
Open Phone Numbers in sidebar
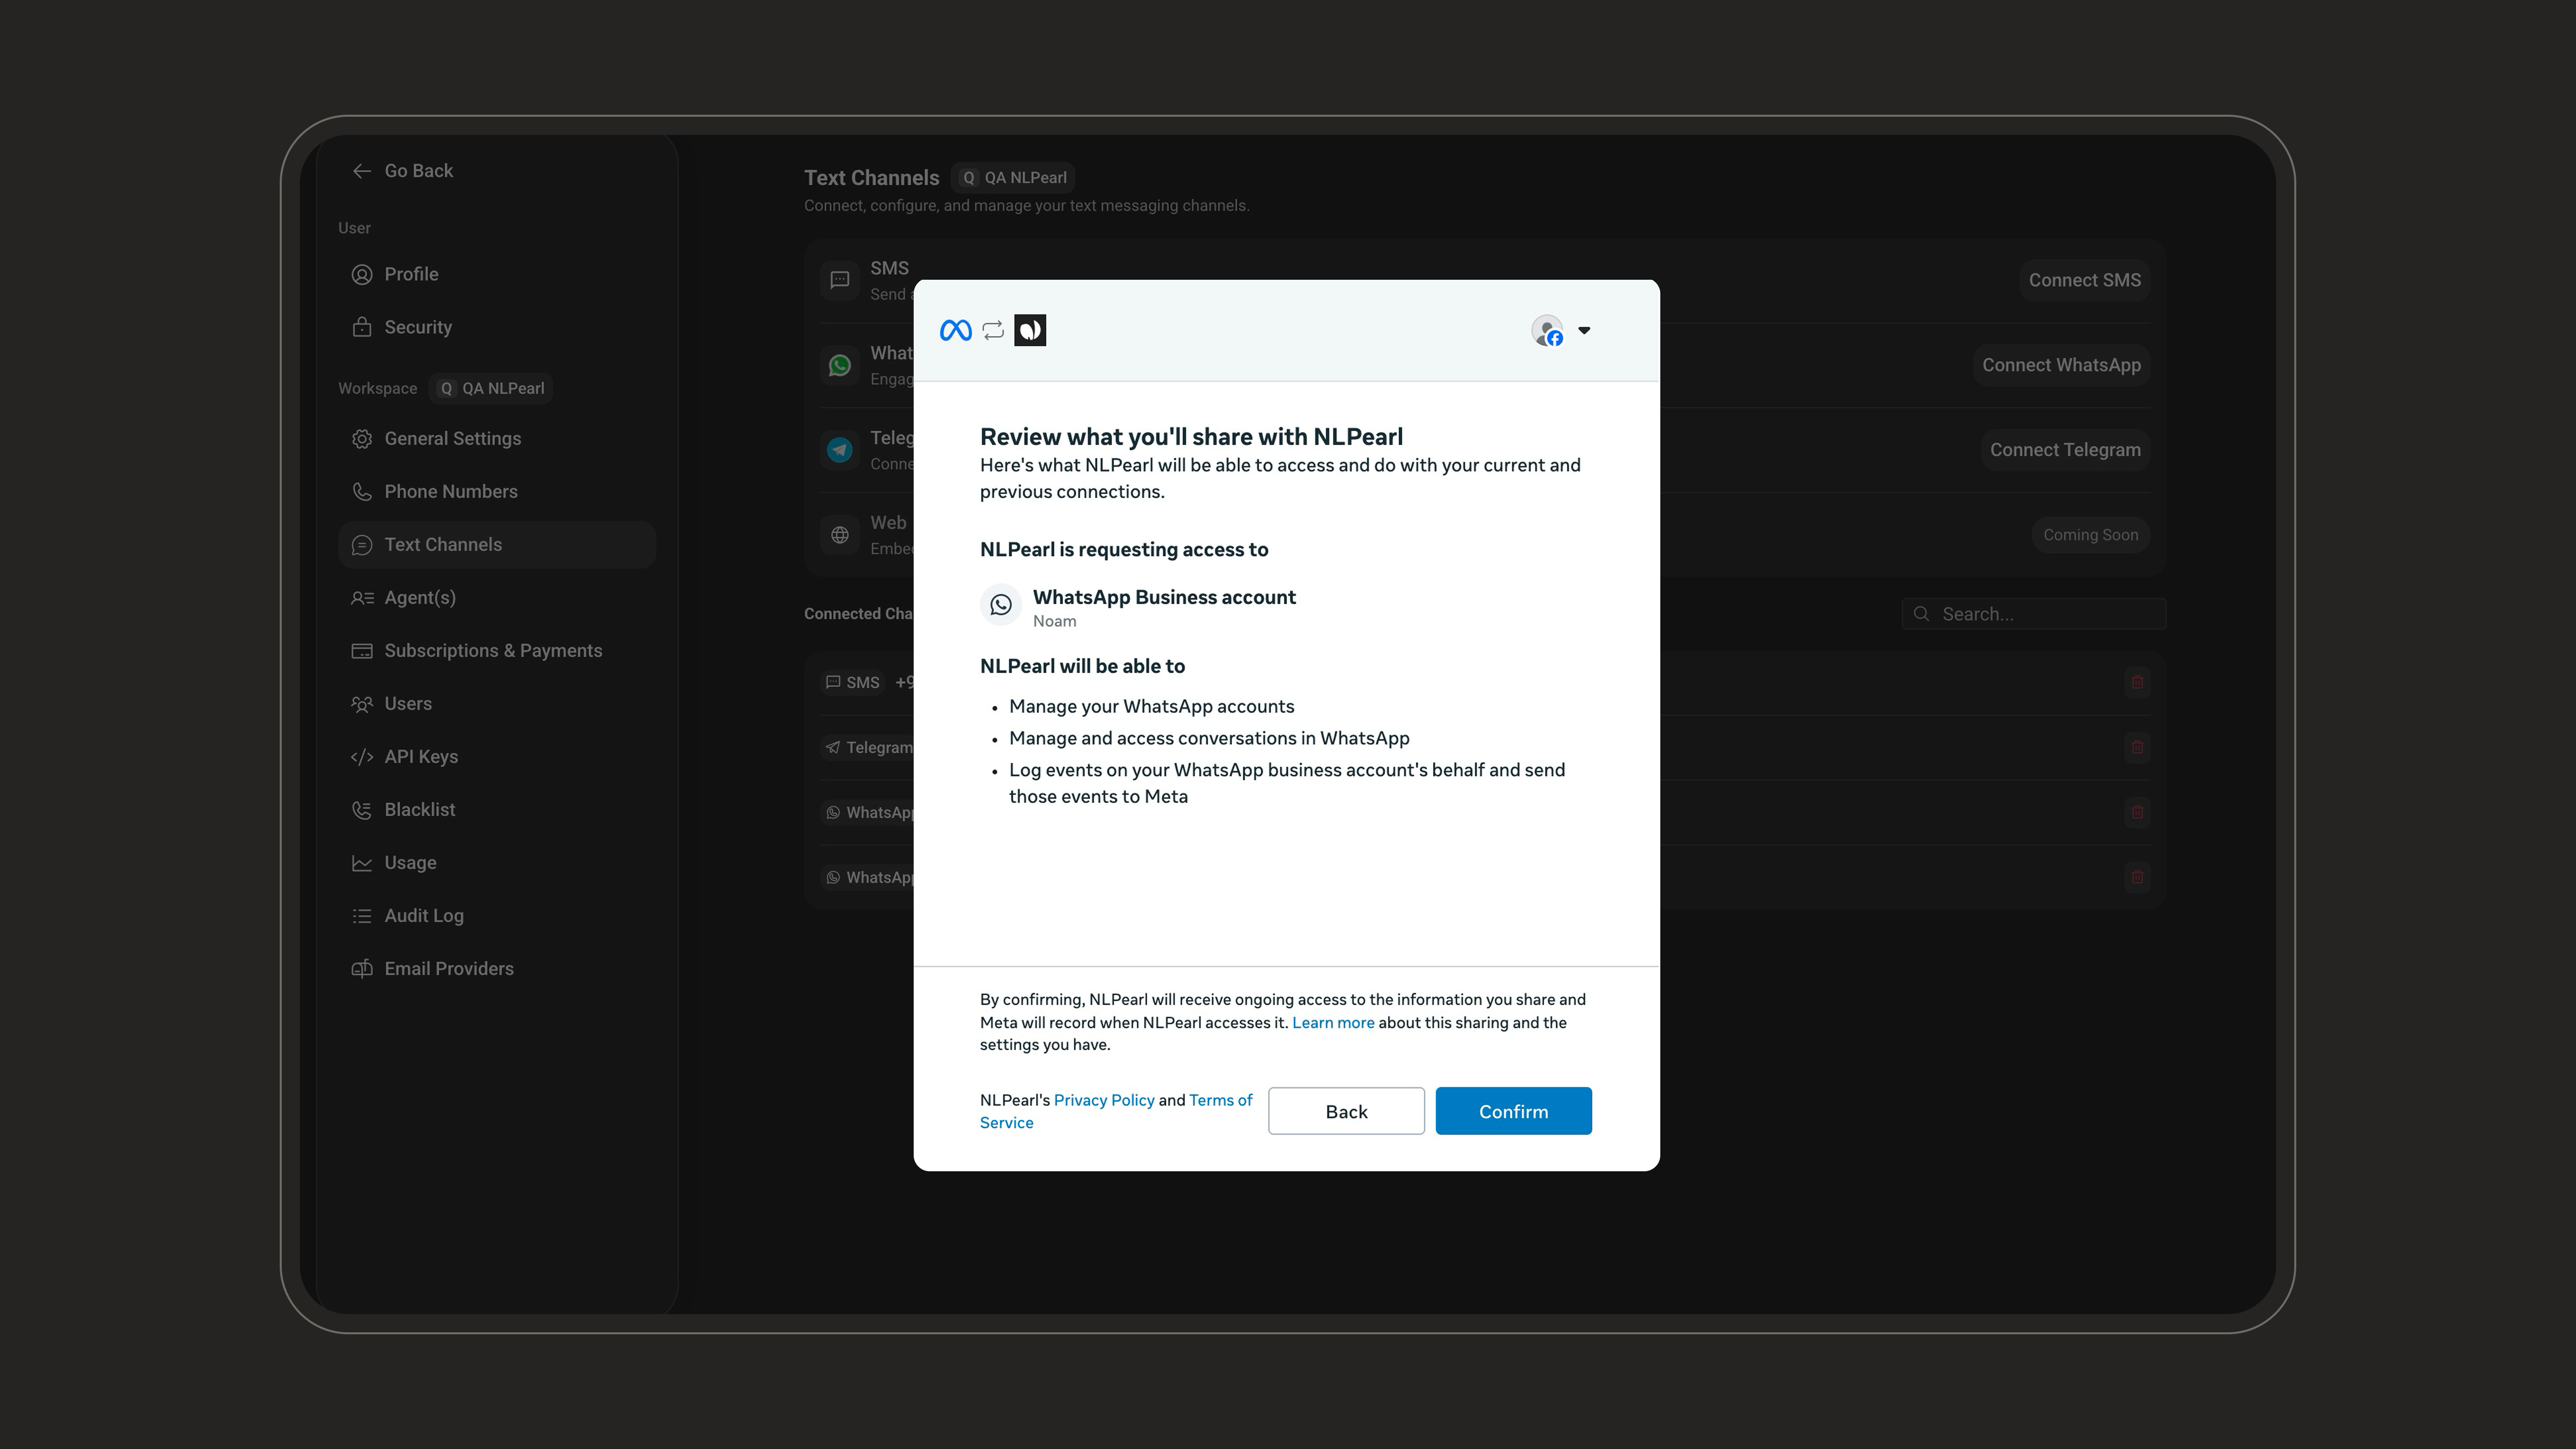coord(496,491)
